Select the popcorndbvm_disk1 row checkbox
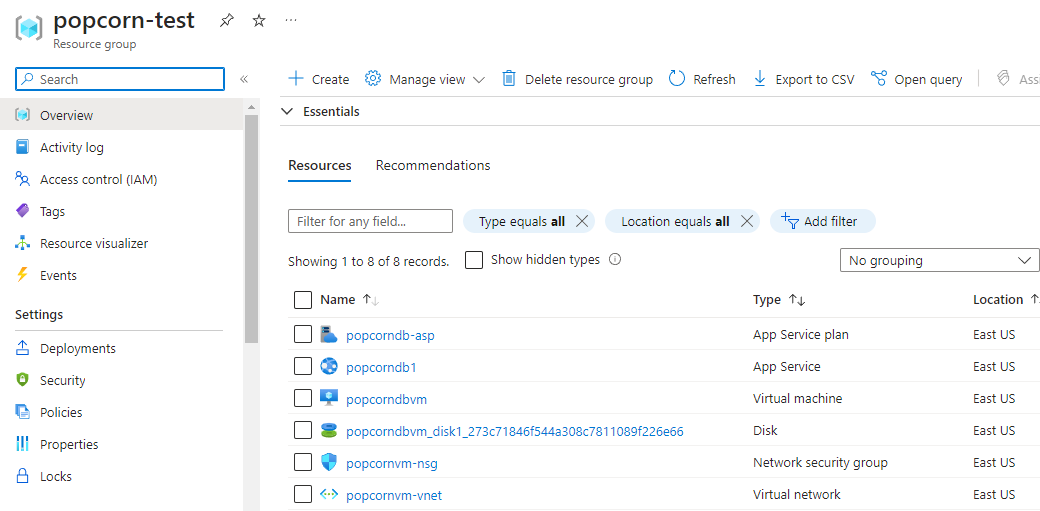 coord(302,431)
